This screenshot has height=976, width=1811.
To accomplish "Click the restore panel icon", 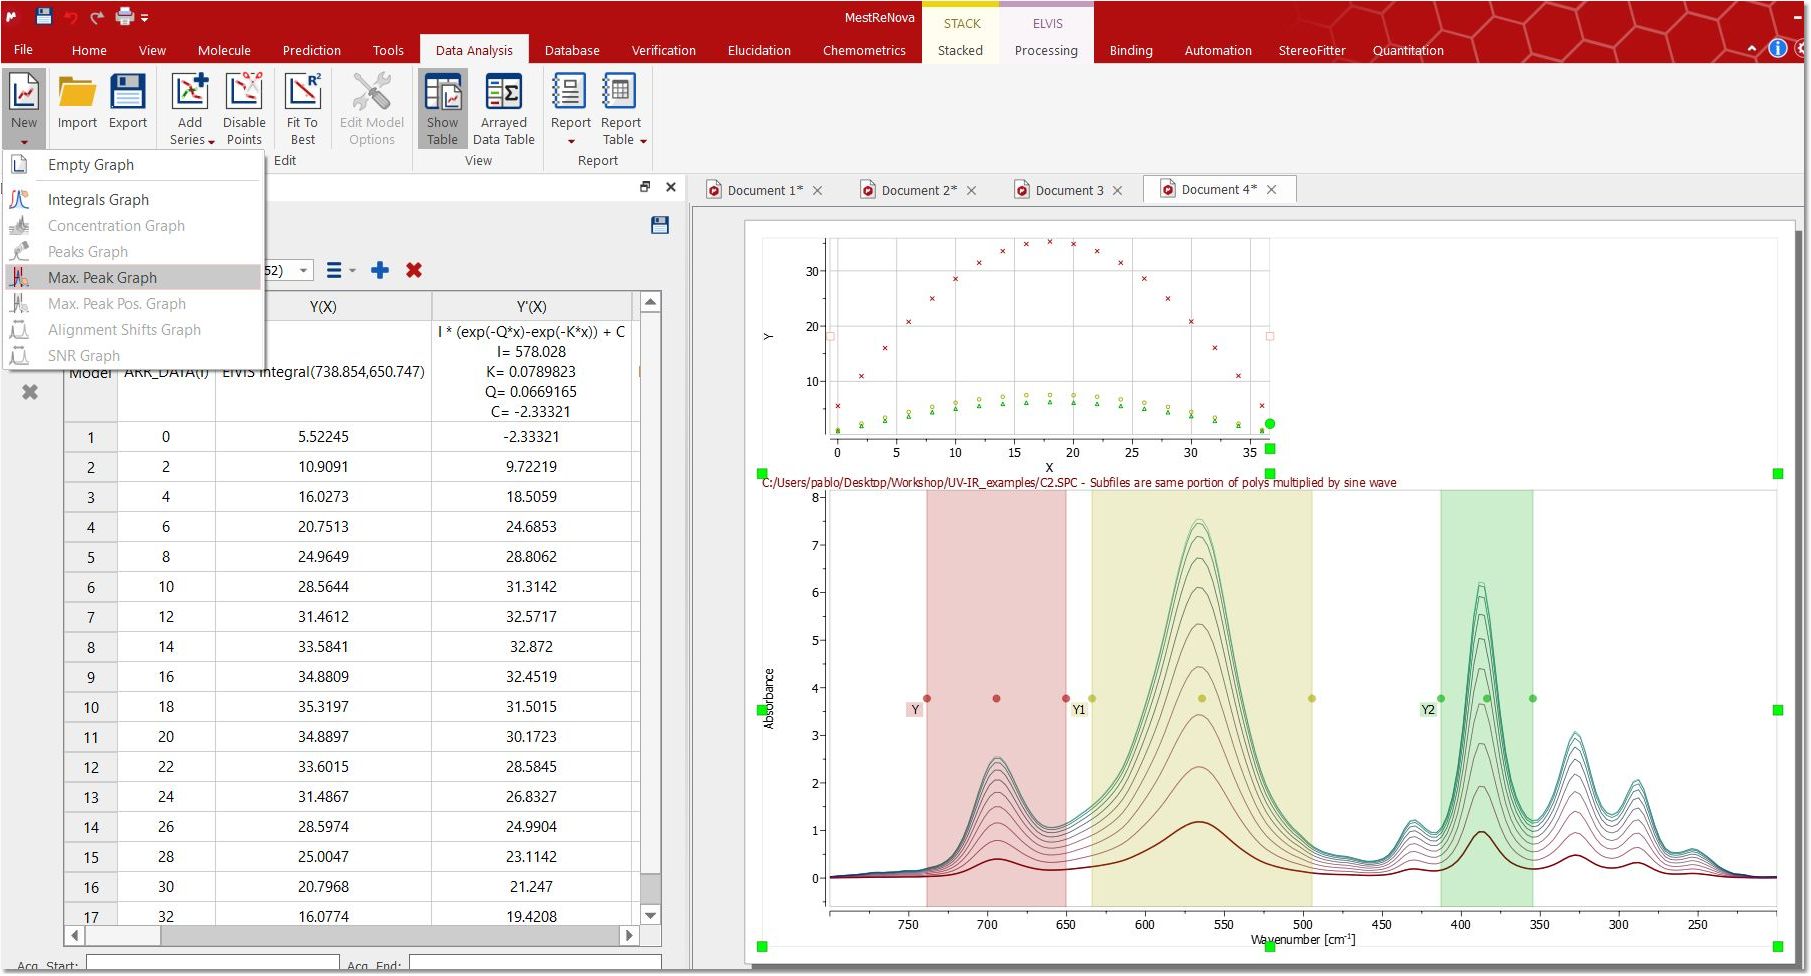I will [x=645, y=187].
